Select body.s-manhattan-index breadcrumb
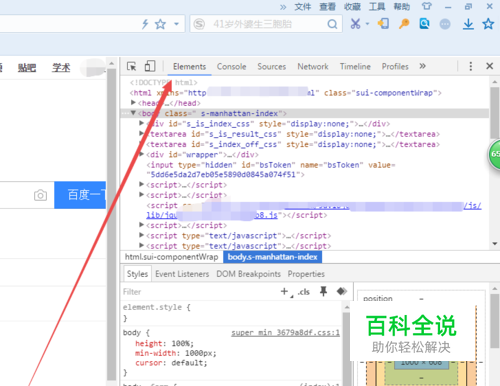This screenshot has height=386, width=500. (272, 257)
